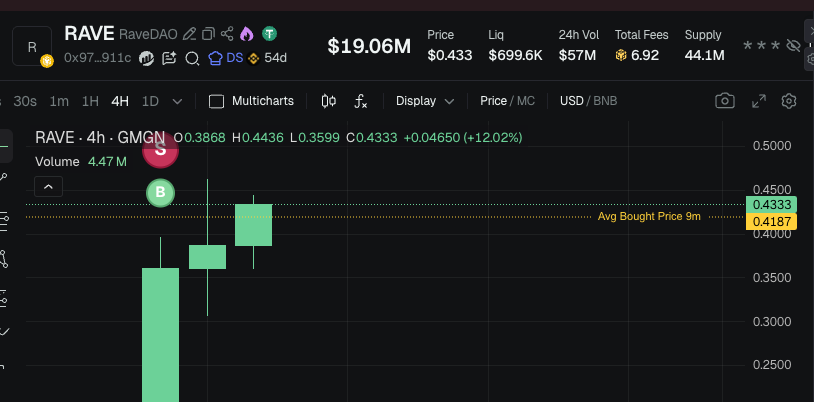Click the Liq $699.6K stat
The image size is (814, 402).
(515, 46)
